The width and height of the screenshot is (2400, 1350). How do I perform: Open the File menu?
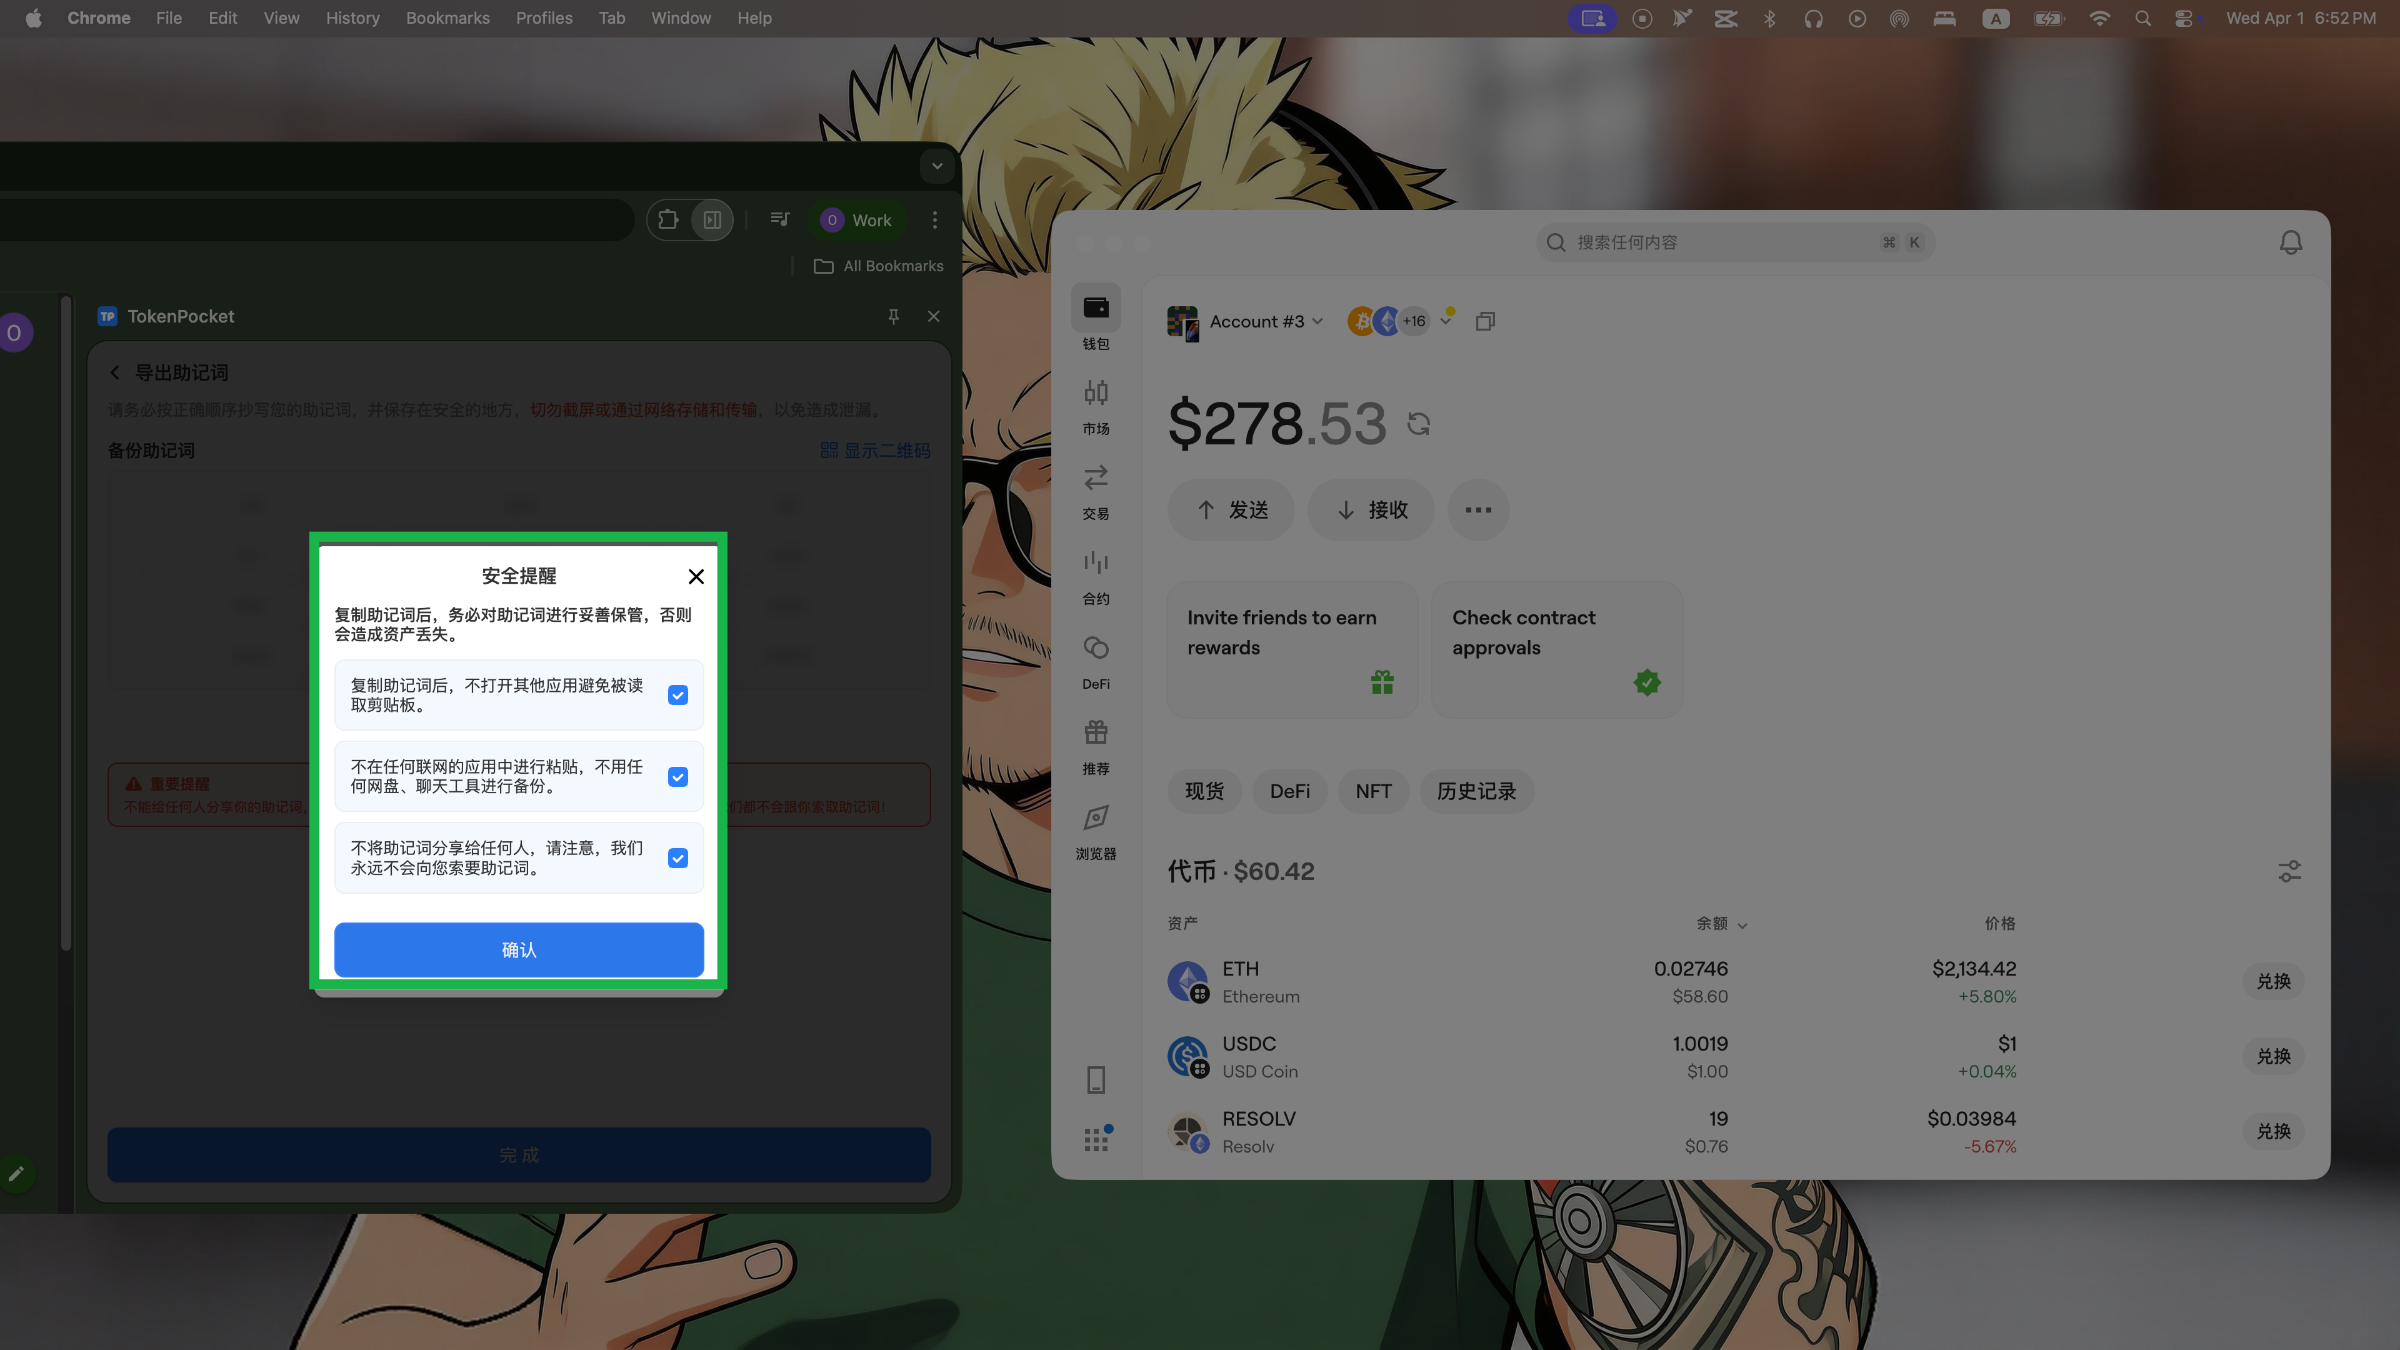pyautogui.click(x=168, y=18)
